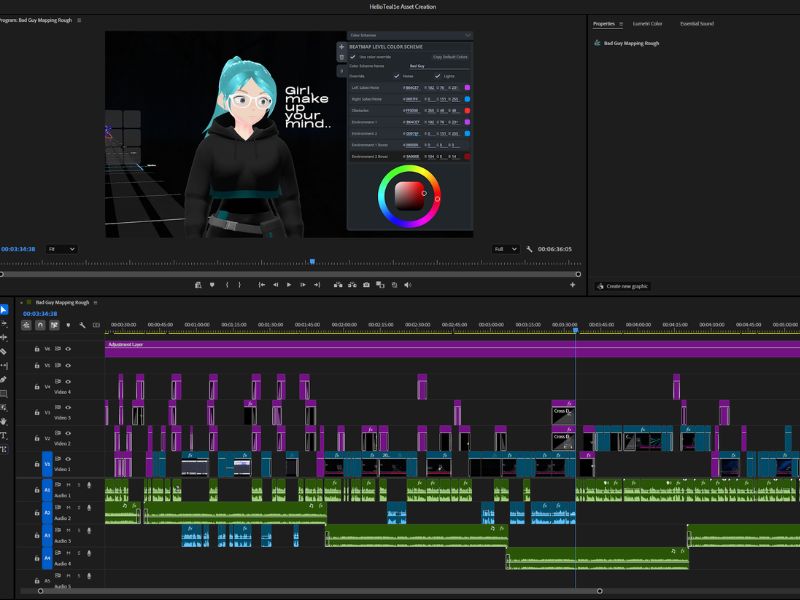
Task: Click Create new graphic button
Action: pyautogui.click(x=622, y=286)
